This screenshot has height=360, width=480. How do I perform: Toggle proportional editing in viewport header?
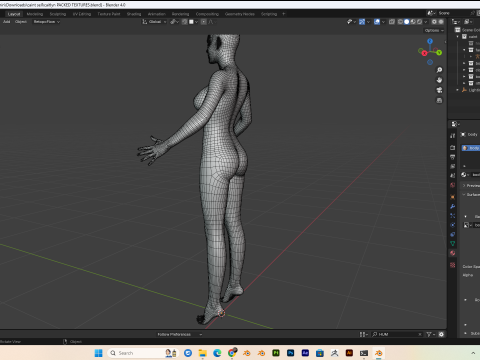click(204, 22)
